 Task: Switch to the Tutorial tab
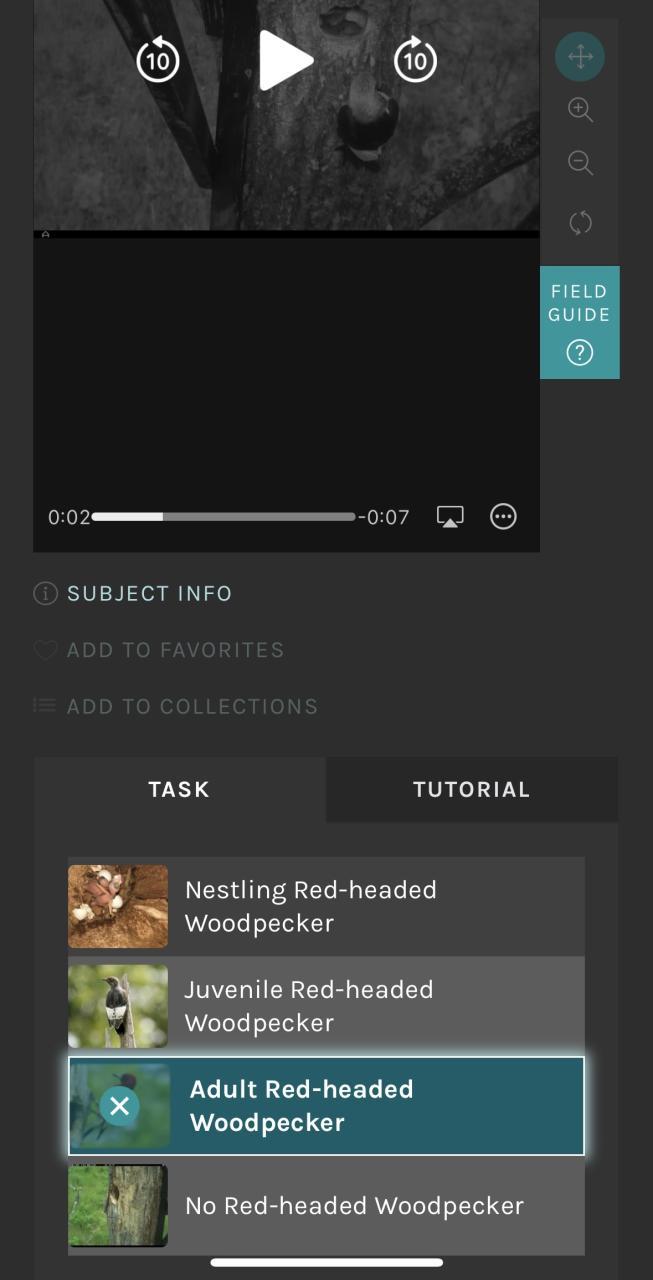(x=471, y=789)
